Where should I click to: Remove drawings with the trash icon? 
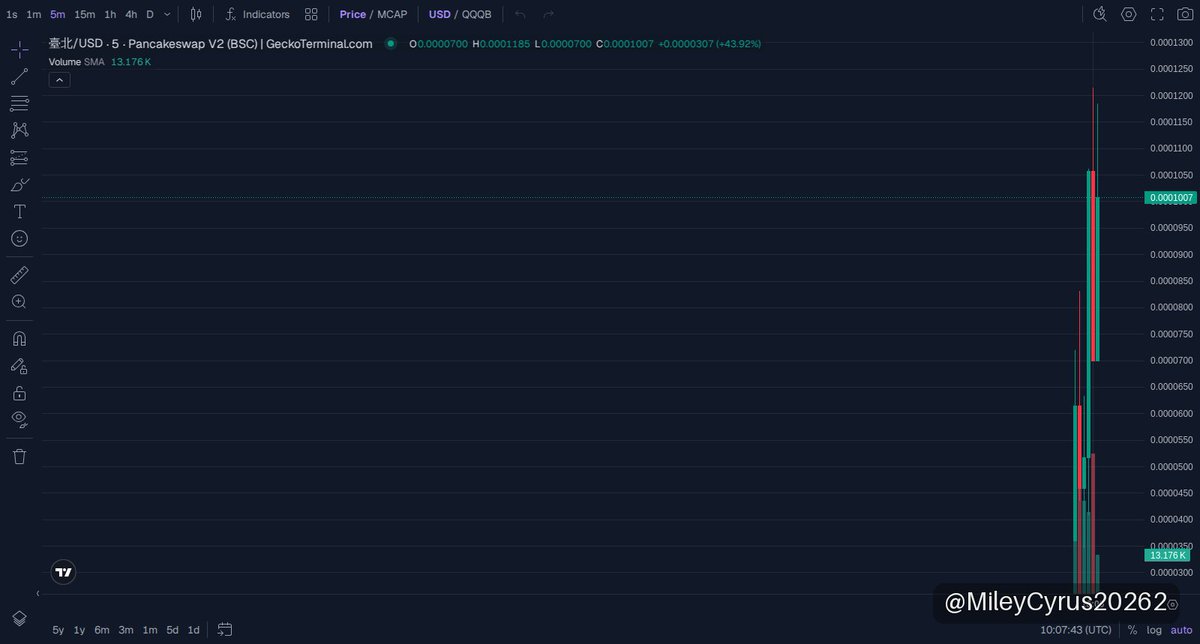[19, 456]
